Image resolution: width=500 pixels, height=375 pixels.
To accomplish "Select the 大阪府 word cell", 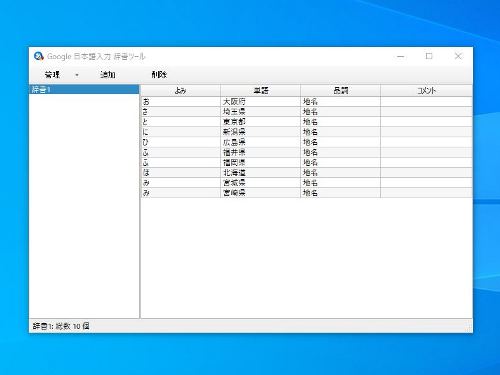I will (260, 102).
